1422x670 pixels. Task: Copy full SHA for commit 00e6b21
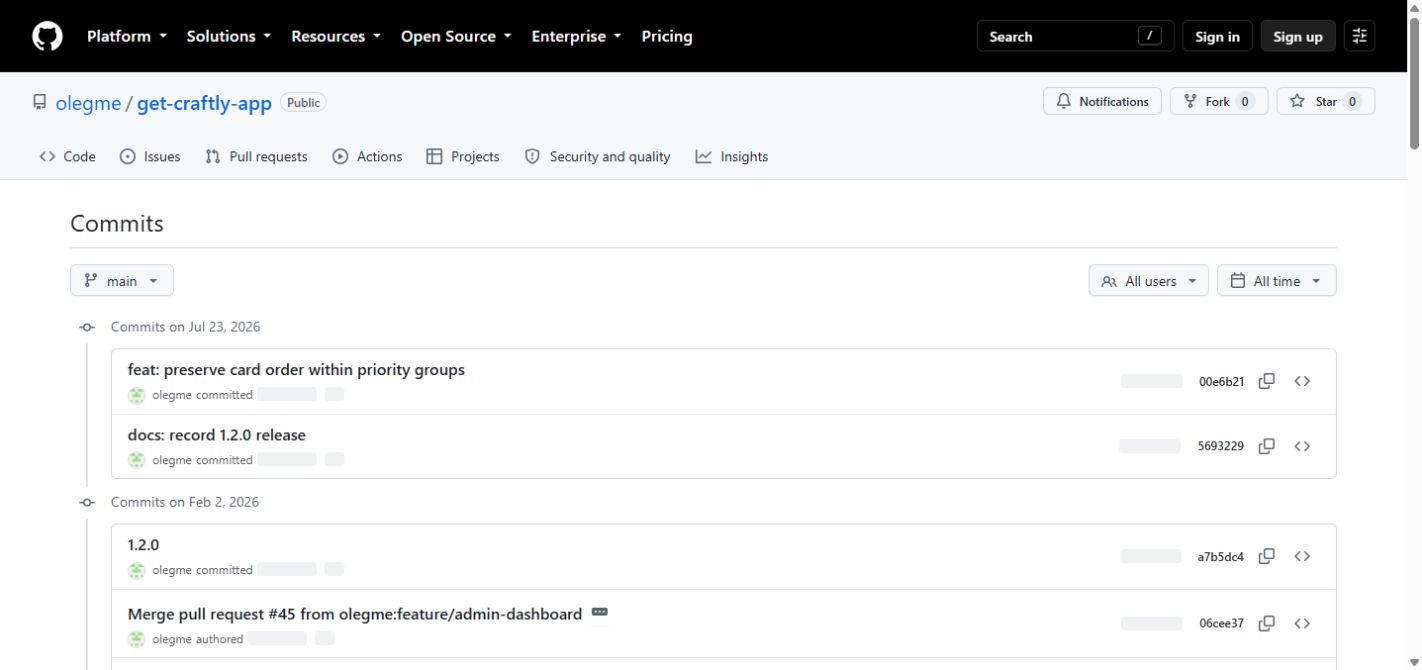coord(1266,381)
